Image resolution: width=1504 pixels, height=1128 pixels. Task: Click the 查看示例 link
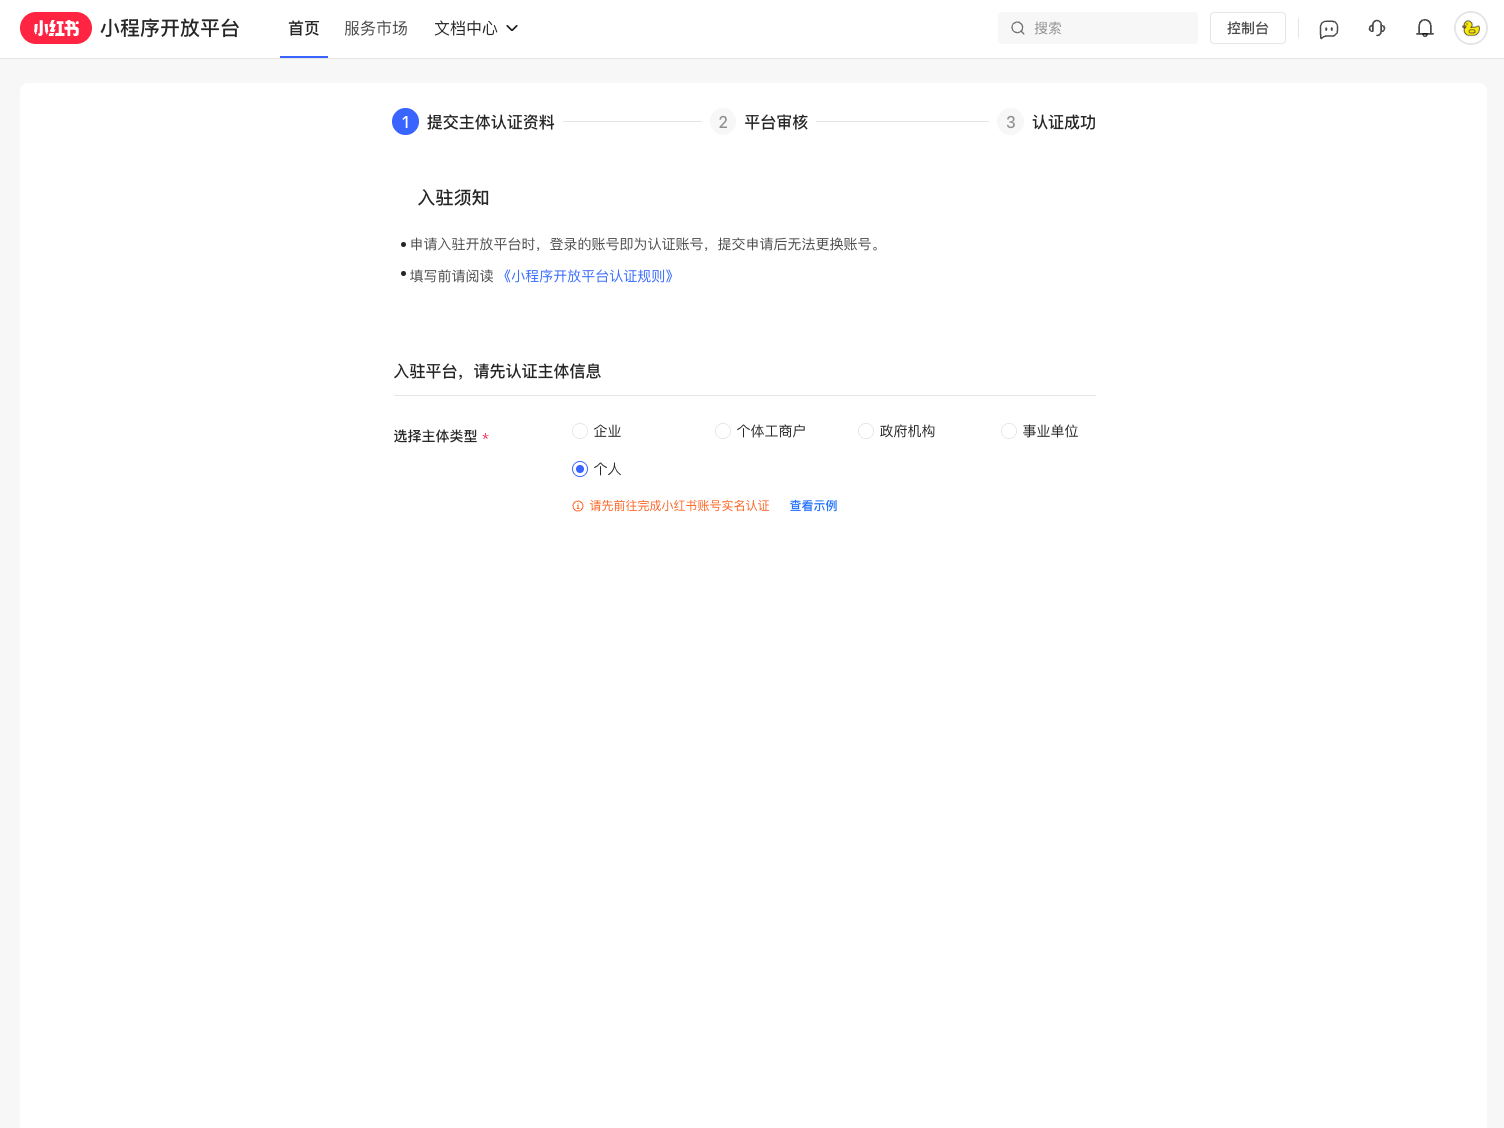(x=813, y=506)
